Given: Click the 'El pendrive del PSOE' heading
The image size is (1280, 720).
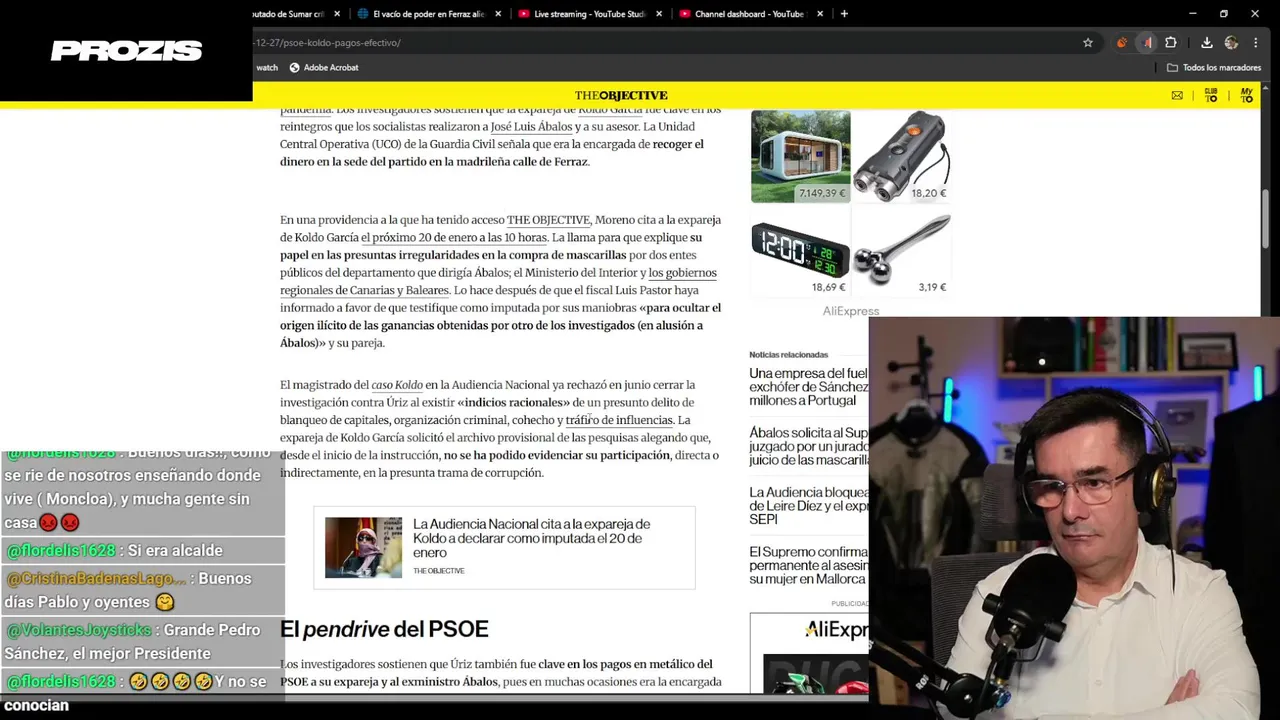Looking at the screenshot, I should (x=384, y=629).
